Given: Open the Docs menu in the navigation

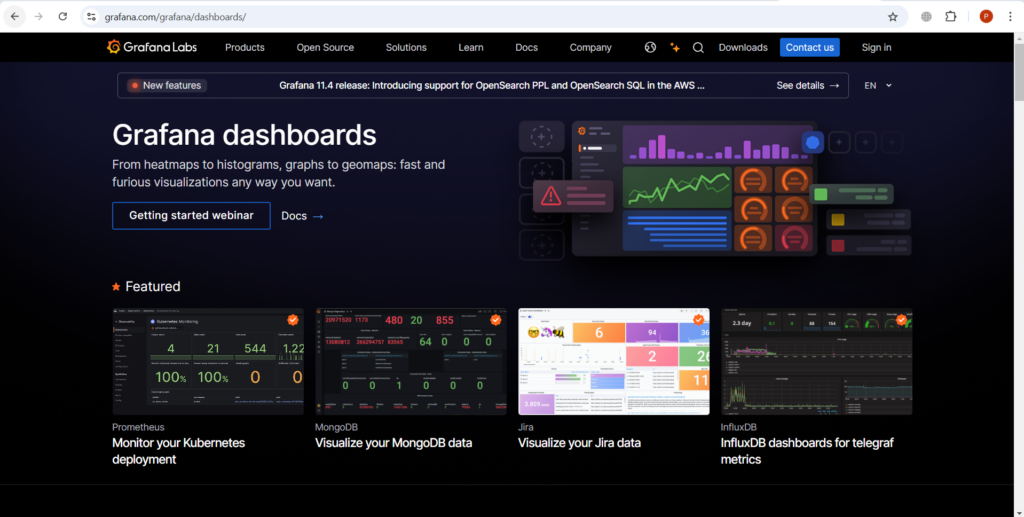Looking at the screenshot, I should pos(526,48).
